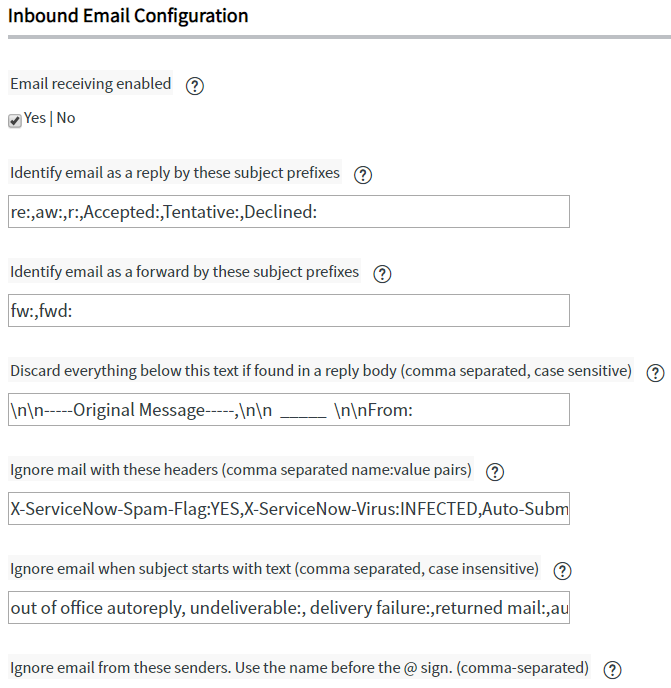View help for ignore subject starts with
Image resolution: width=671 pixels, height=688 pixels.
562,571
